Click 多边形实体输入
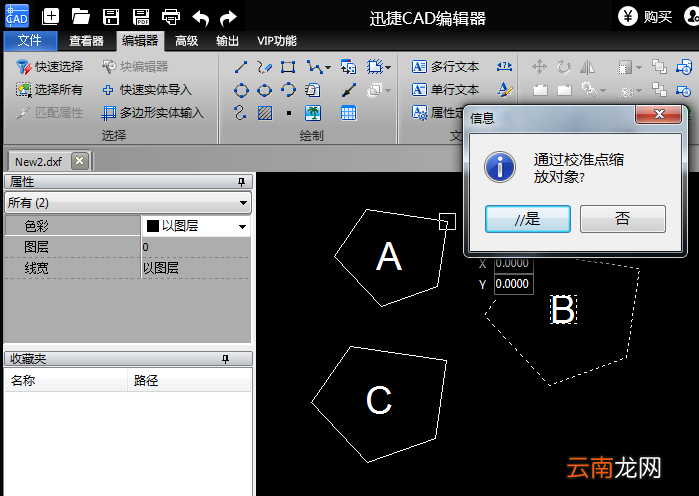The height and width of the screenshot is (496, 699). coord(152,113)
